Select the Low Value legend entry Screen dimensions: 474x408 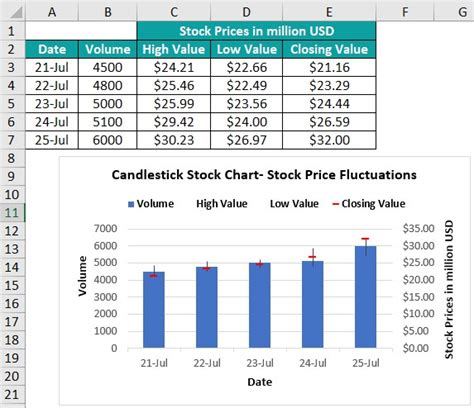coord(294,204)
